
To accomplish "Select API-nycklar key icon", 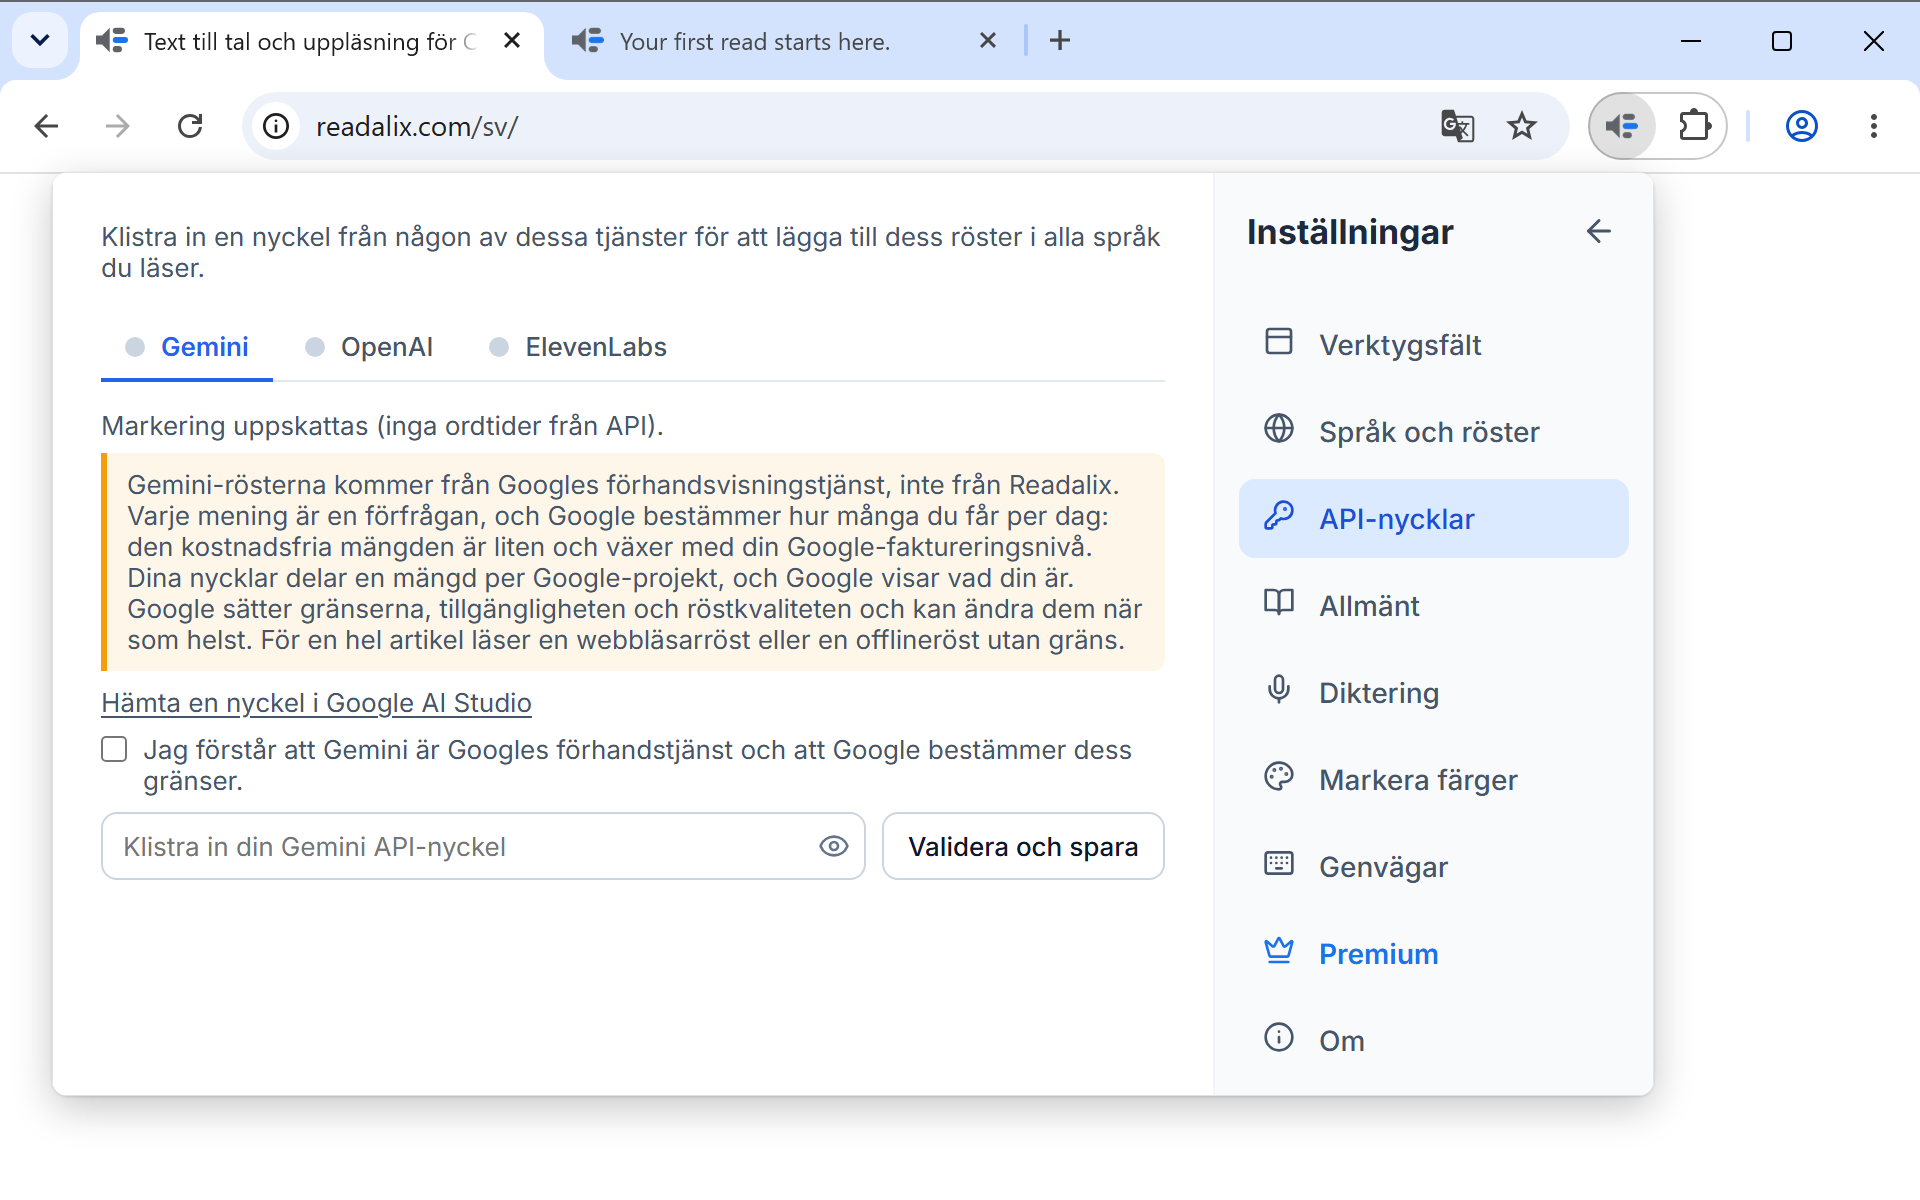I will (1279, 516).
